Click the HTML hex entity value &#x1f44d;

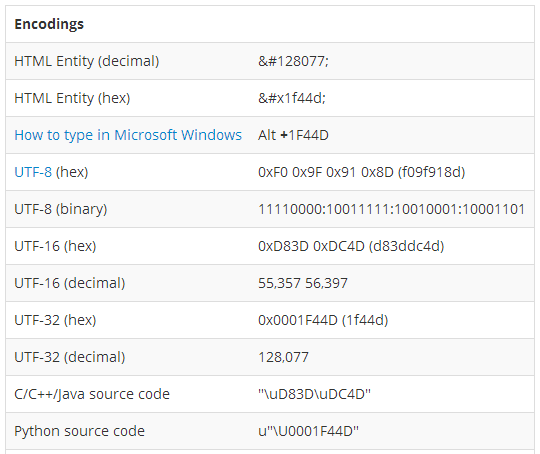click(x=292, y=98)
